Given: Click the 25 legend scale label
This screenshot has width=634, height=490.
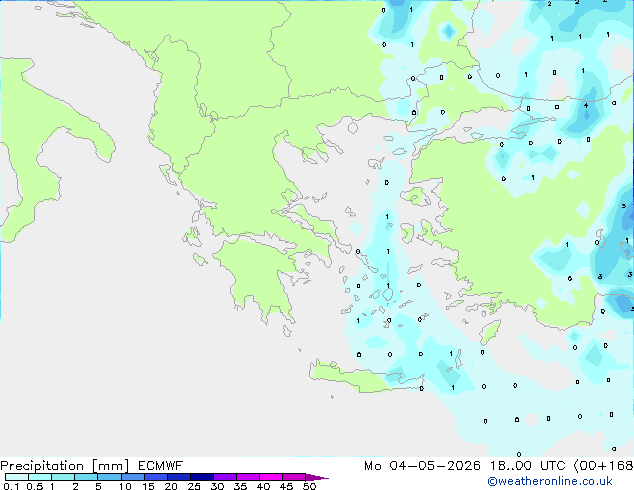Looking at the screenshot, I should coord(194,486).
